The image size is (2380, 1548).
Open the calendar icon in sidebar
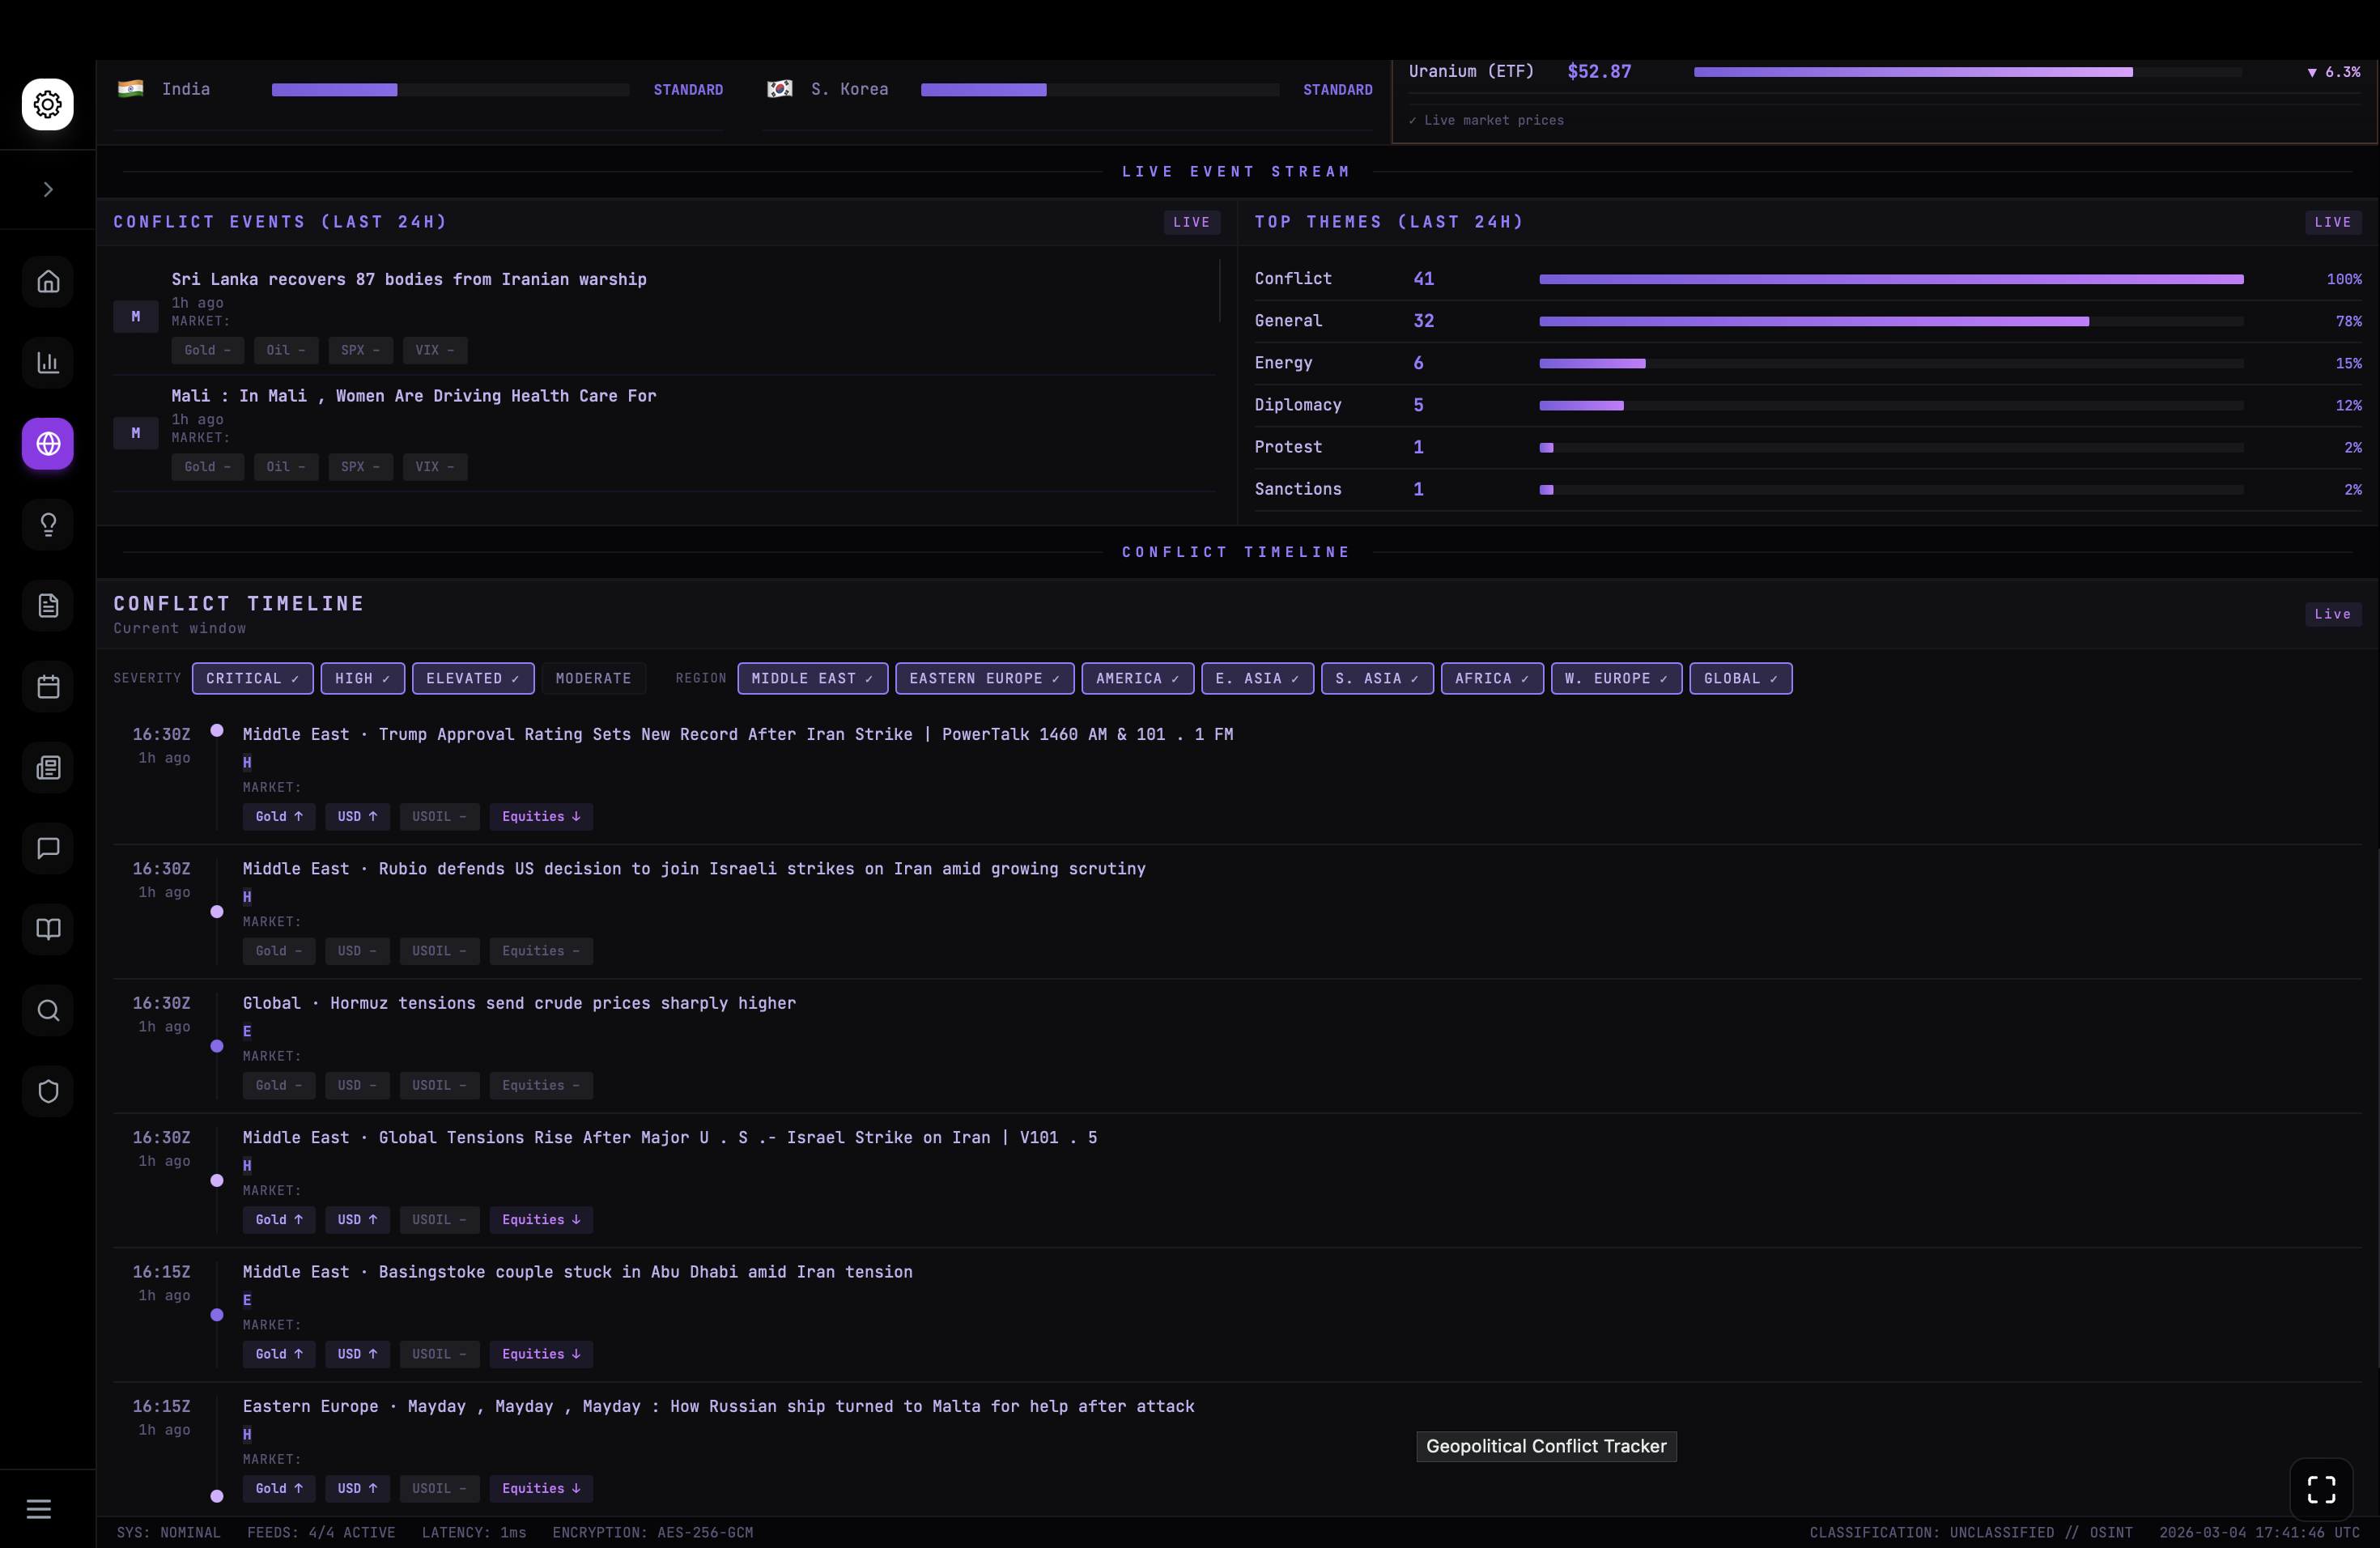click(48, 687)
